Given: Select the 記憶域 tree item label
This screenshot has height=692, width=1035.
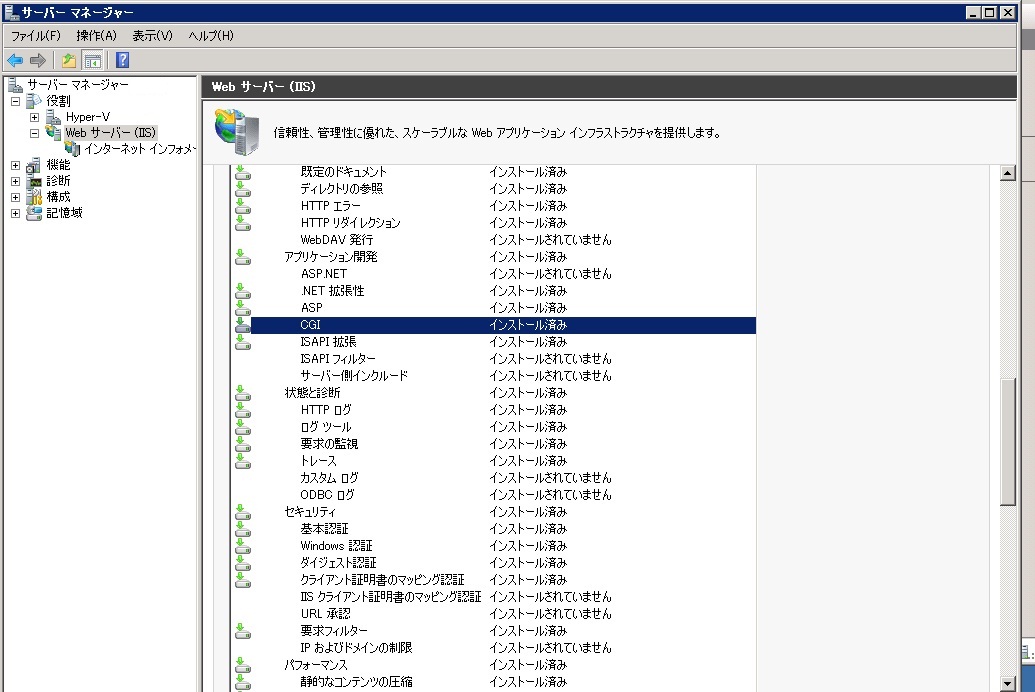Looking at the screenshot, I should tap(64, 213).
